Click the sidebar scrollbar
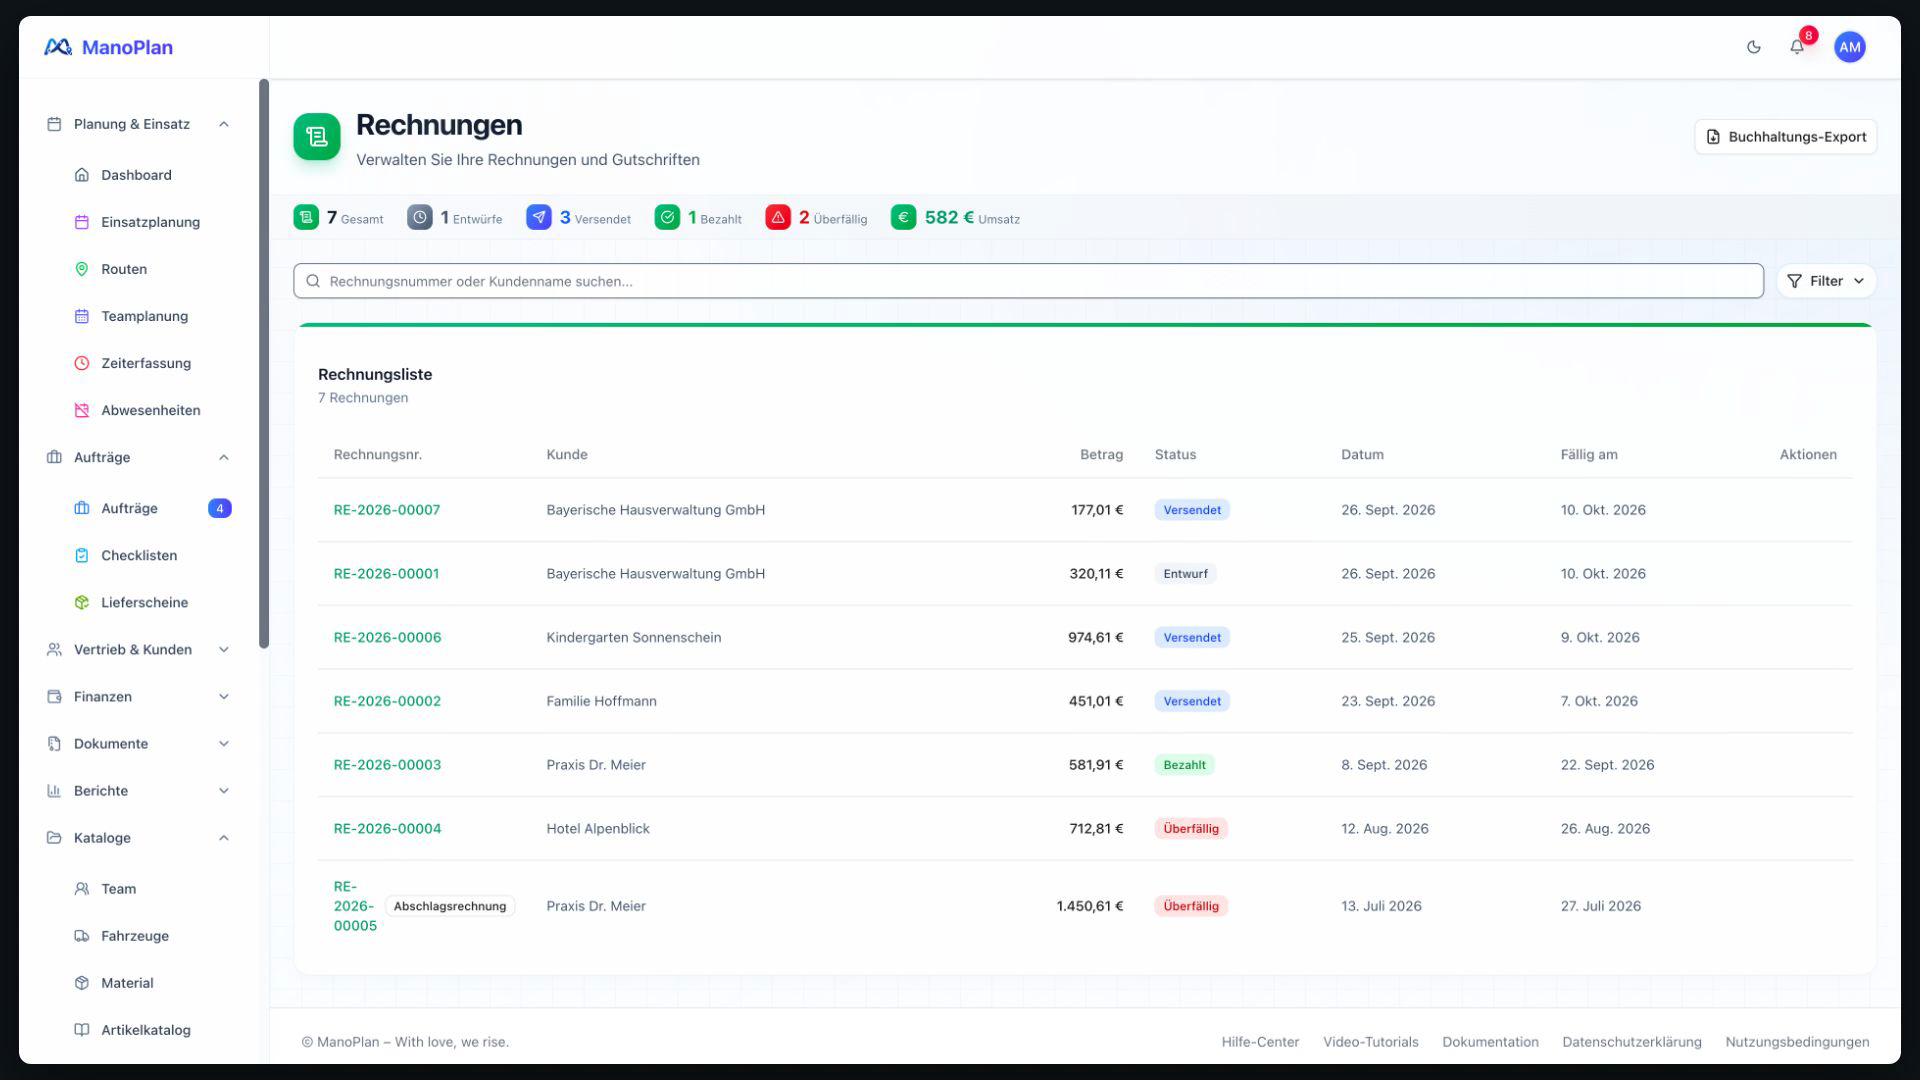This screenshot has height=1080, width=1920. (x=264, y=364)
